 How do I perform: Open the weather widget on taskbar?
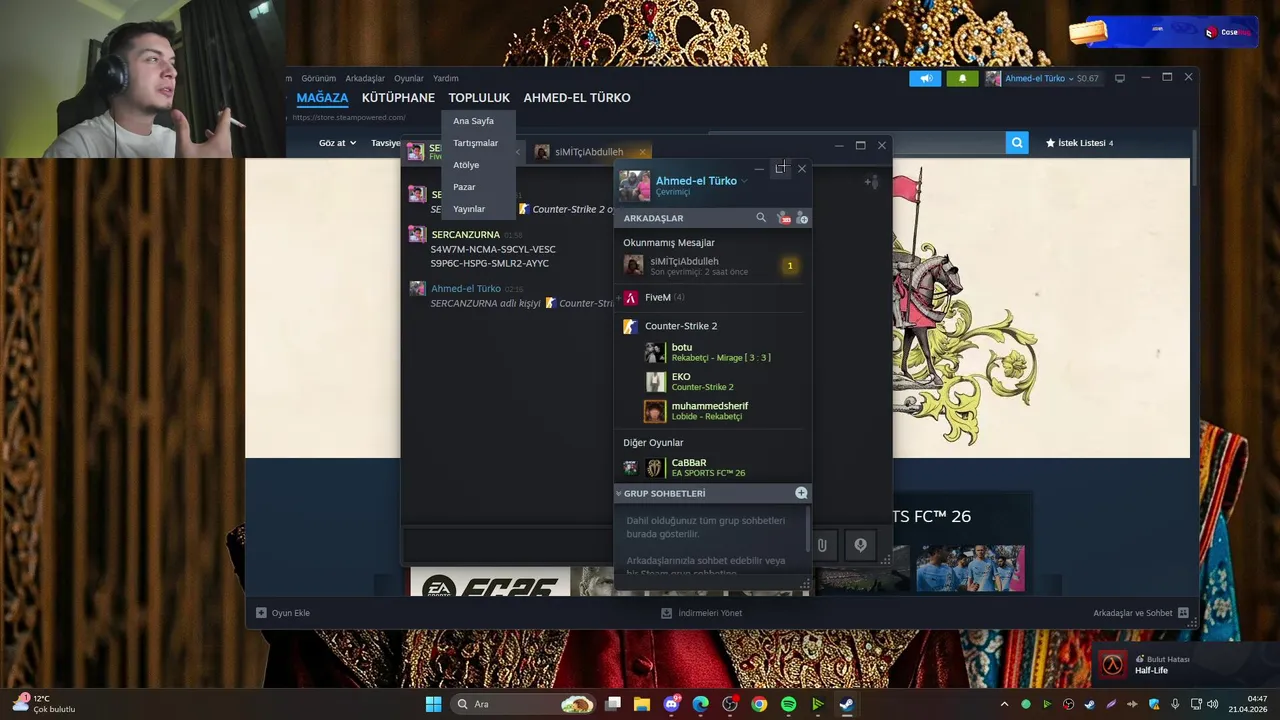45,704
